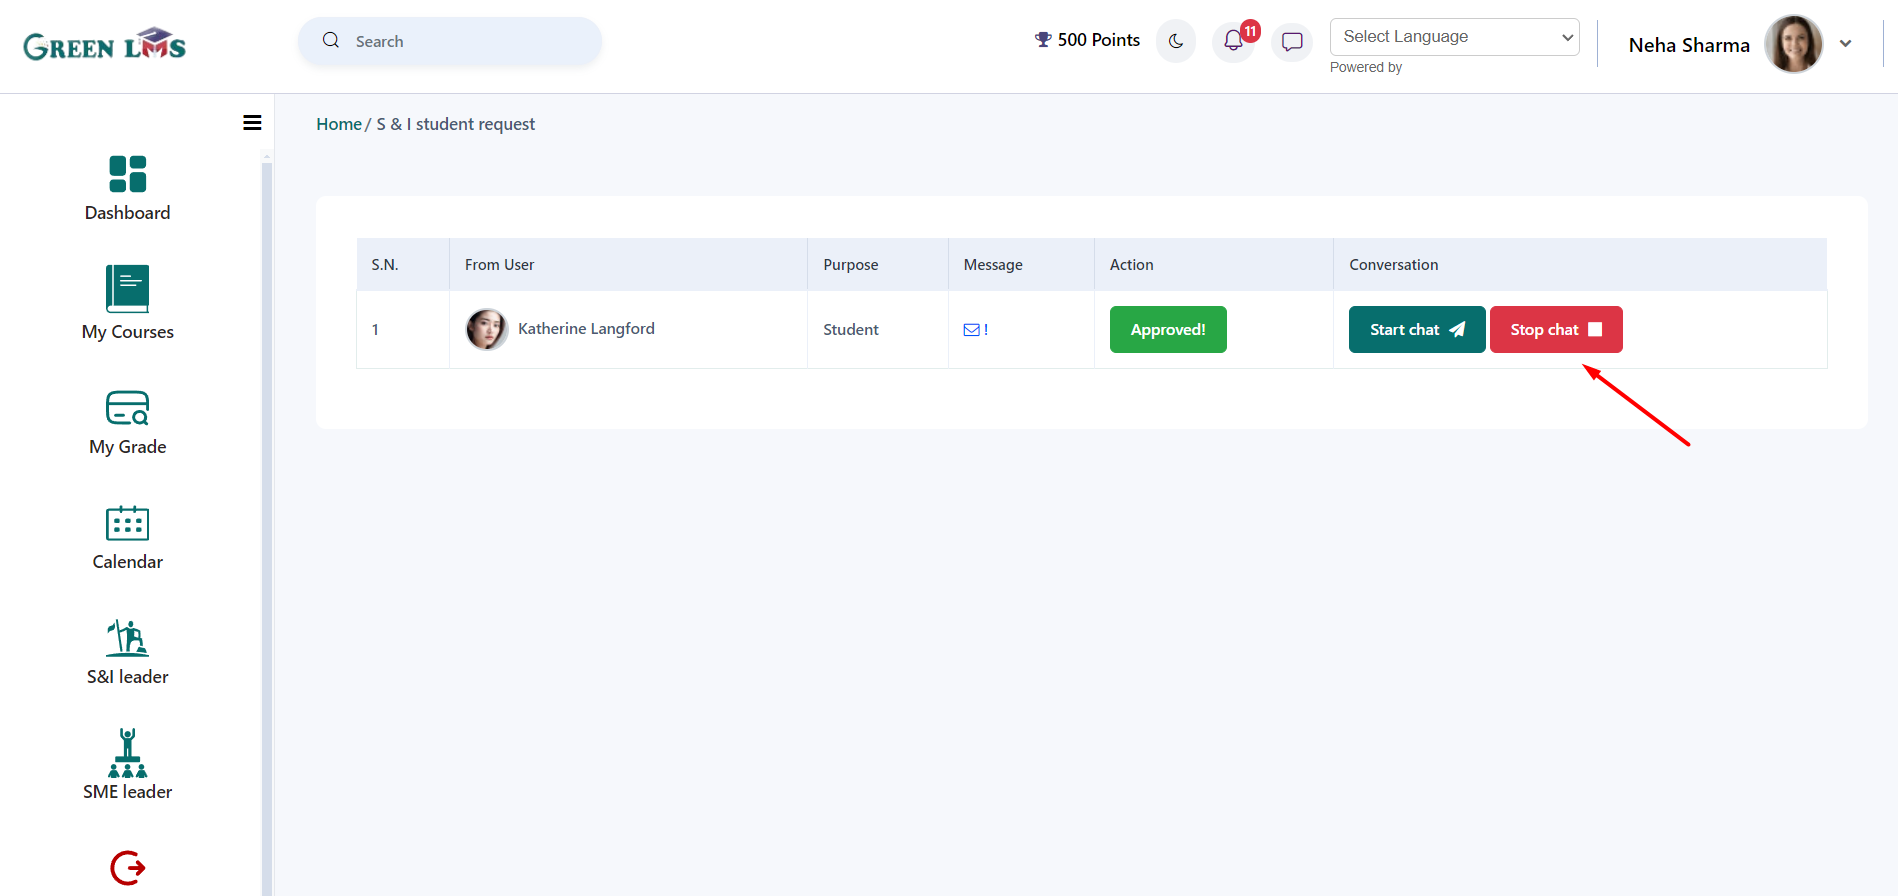Screen dimensions: 1898x896
Task: Go to Home via breadcrumb link
Action: (x=339, y=124)
